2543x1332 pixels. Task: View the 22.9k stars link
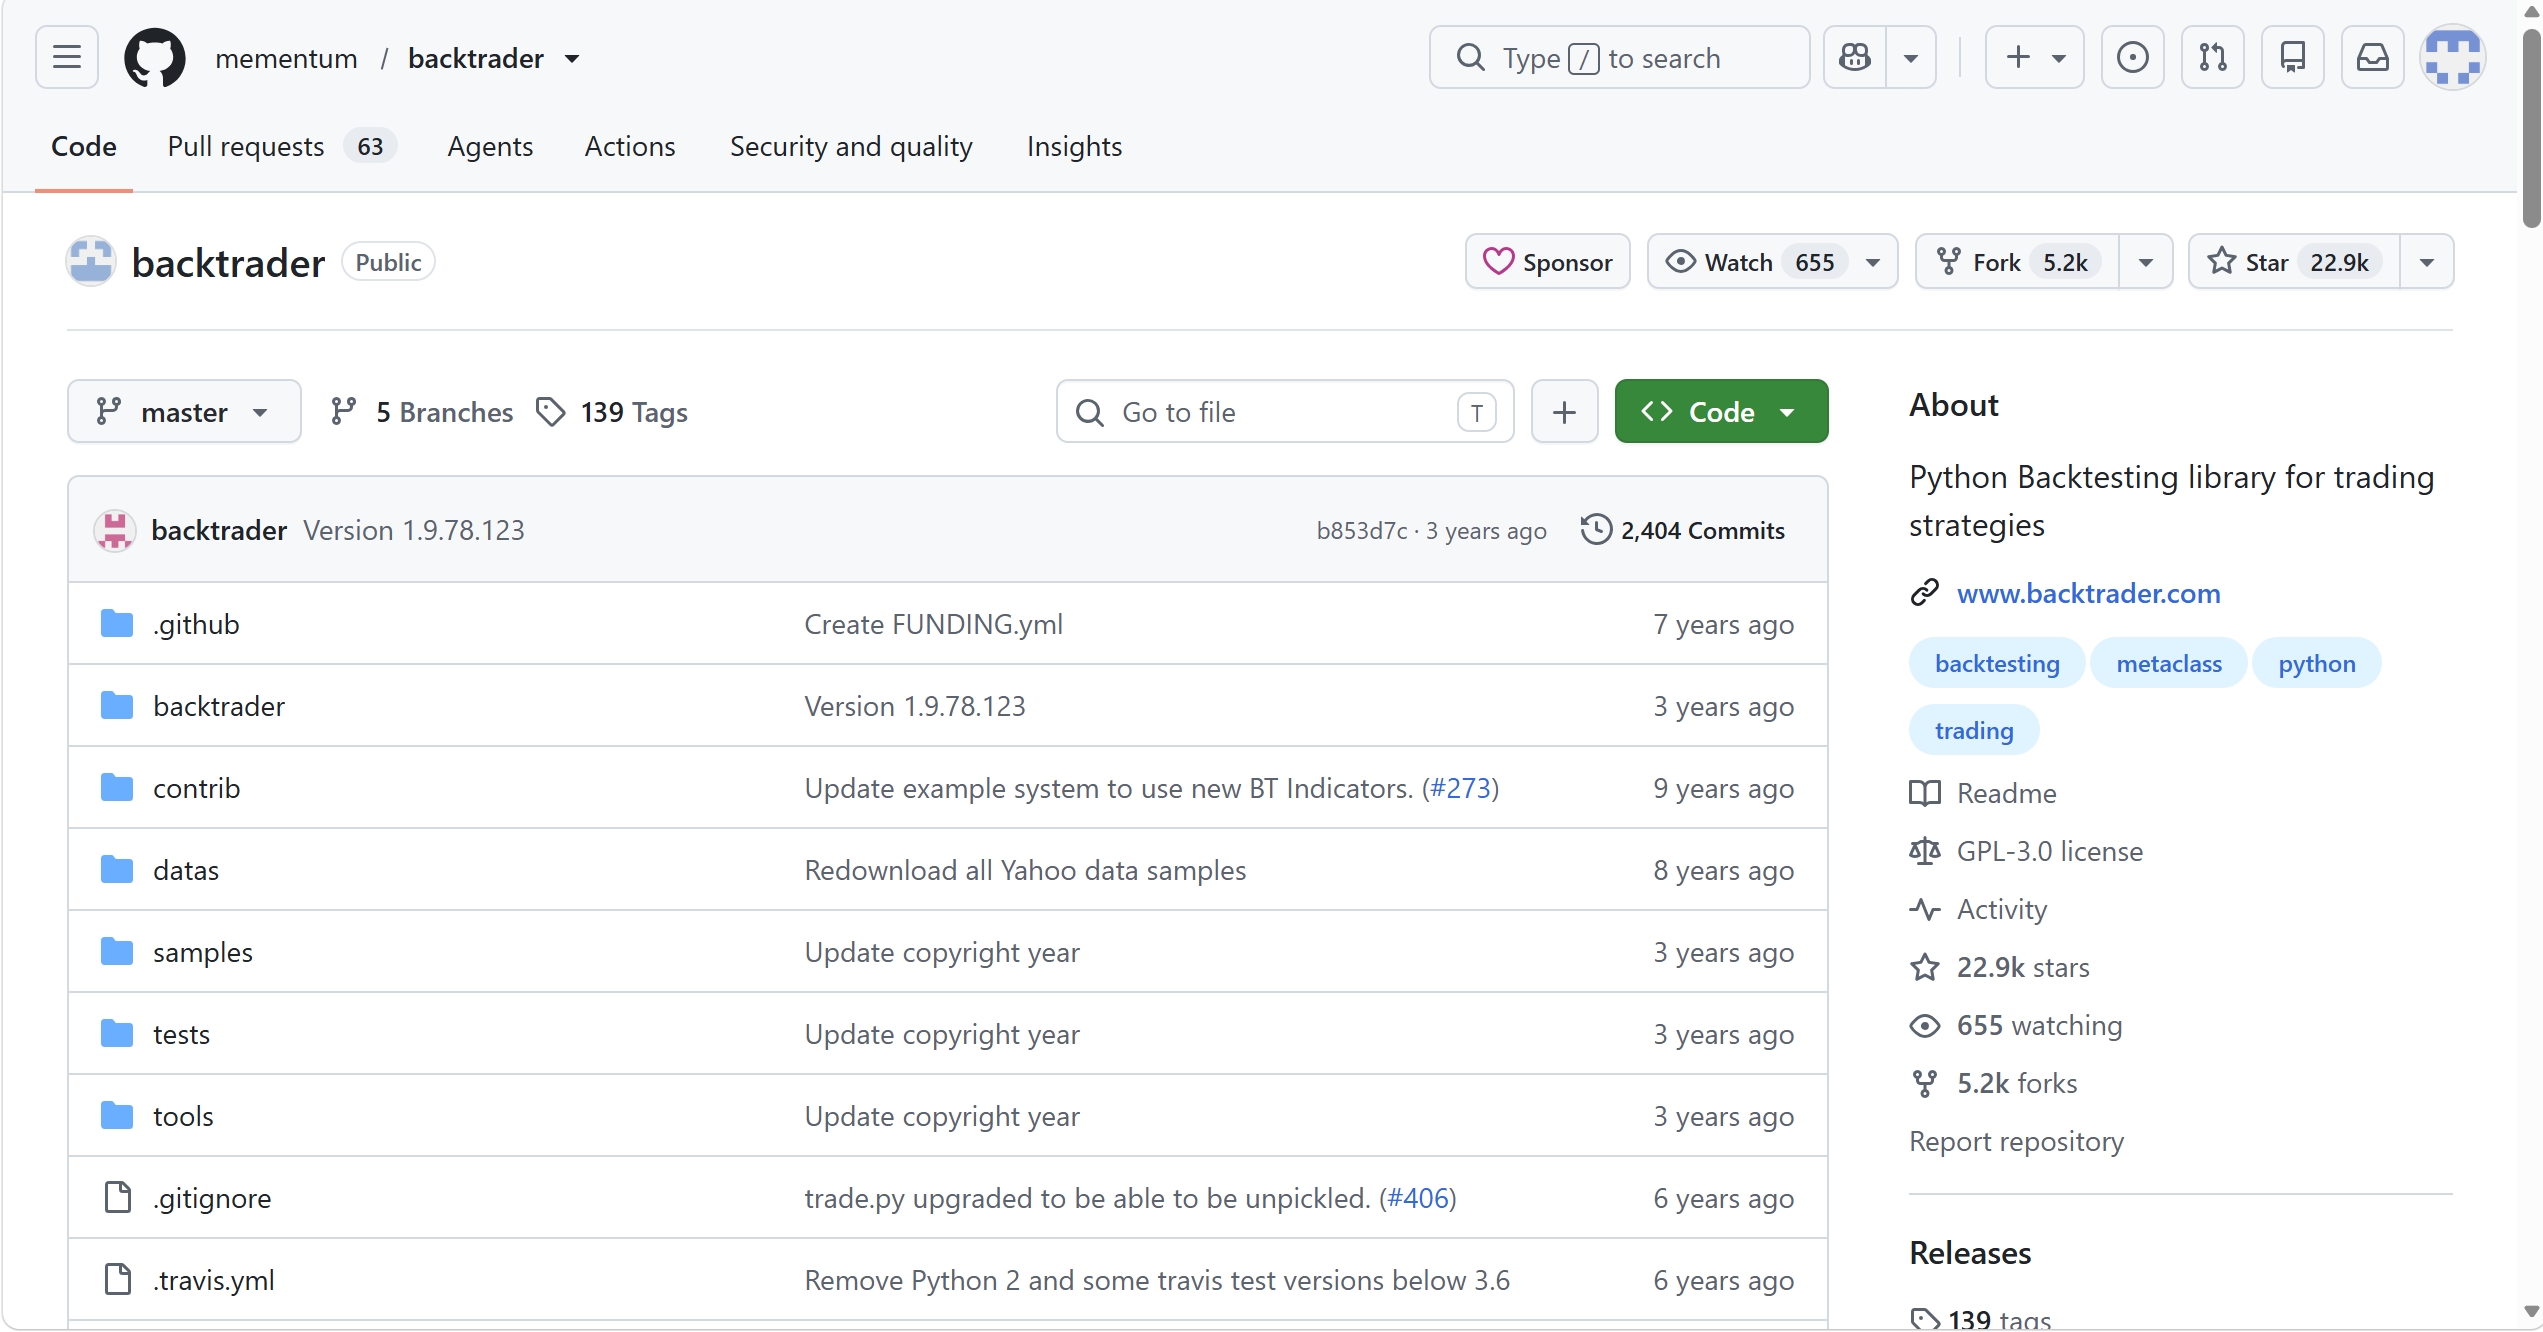coord(2000,967)
